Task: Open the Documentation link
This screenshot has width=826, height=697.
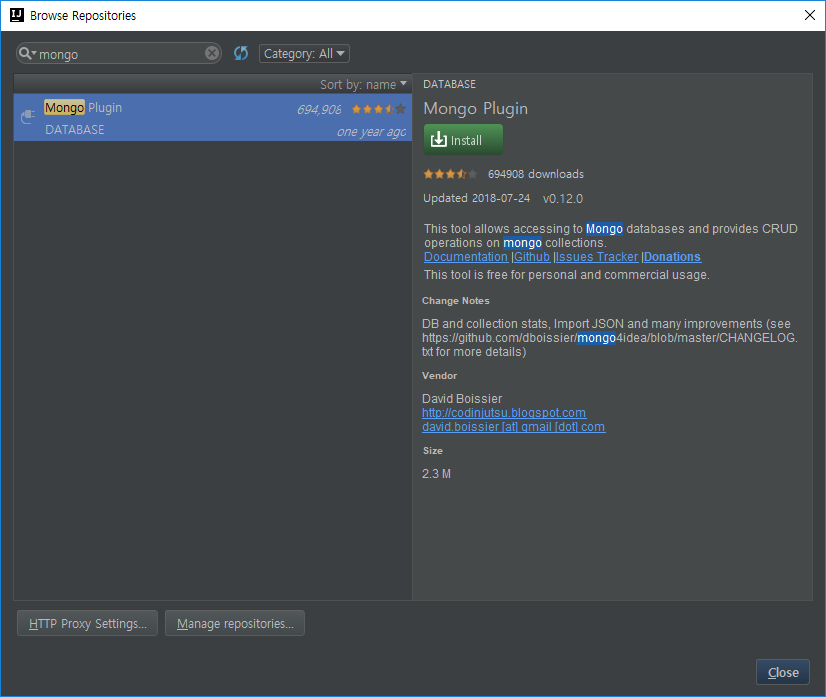Action: pyautogui.click(x=466, y=257)
